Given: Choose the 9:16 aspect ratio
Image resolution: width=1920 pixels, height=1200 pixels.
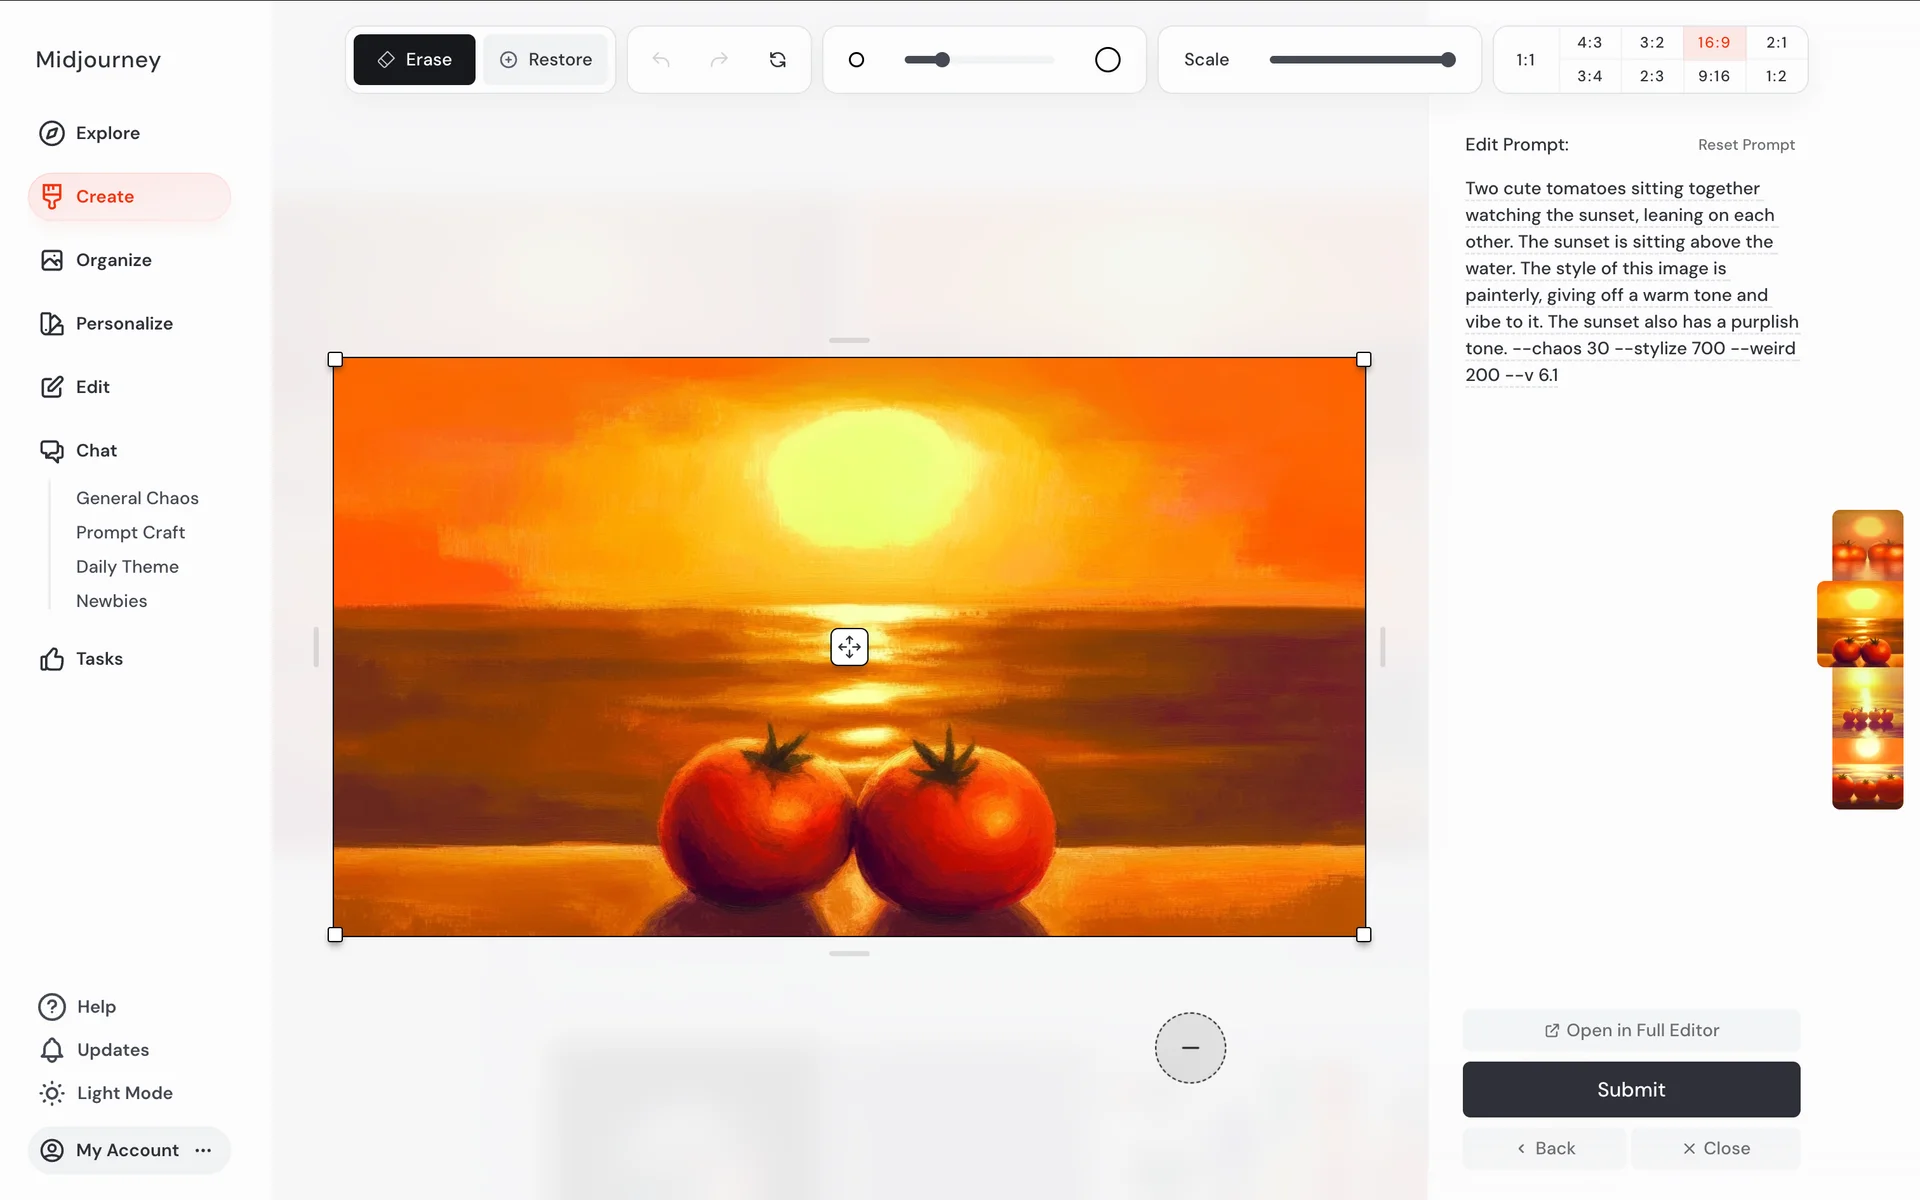Looking at the screenshot, I should 1713,76.
